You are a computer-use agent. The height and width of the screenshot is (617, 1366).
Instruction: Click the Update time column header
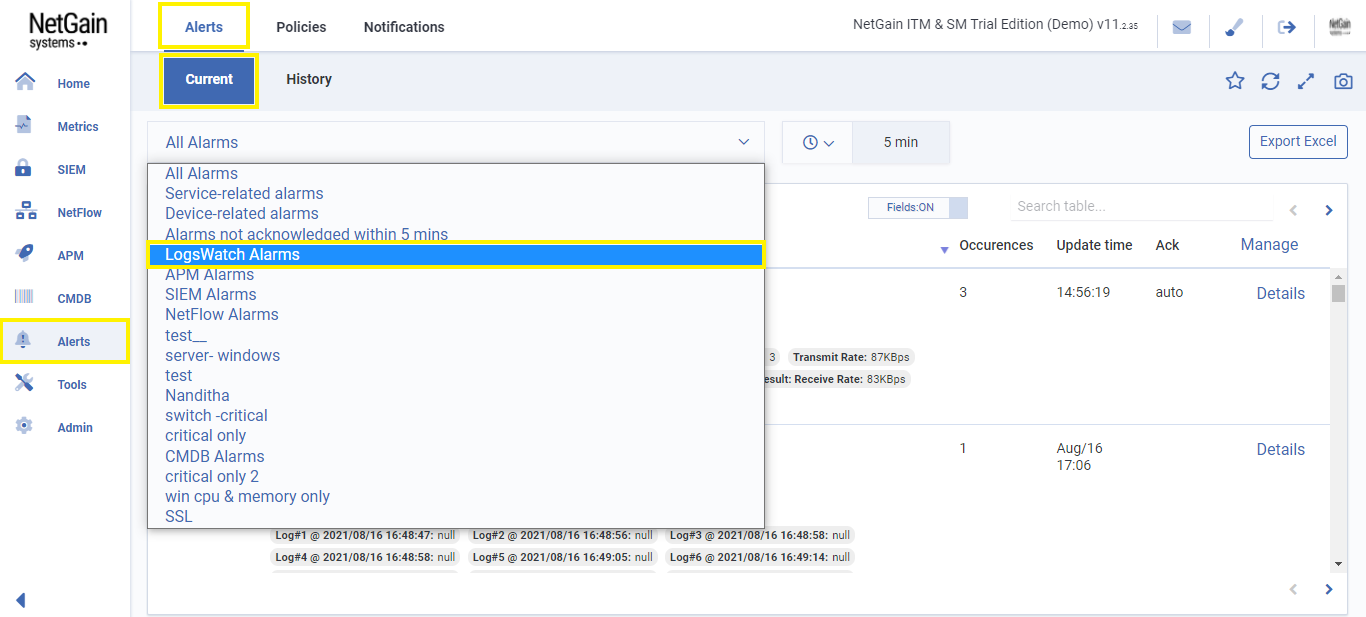click(x=1094, y=245)
